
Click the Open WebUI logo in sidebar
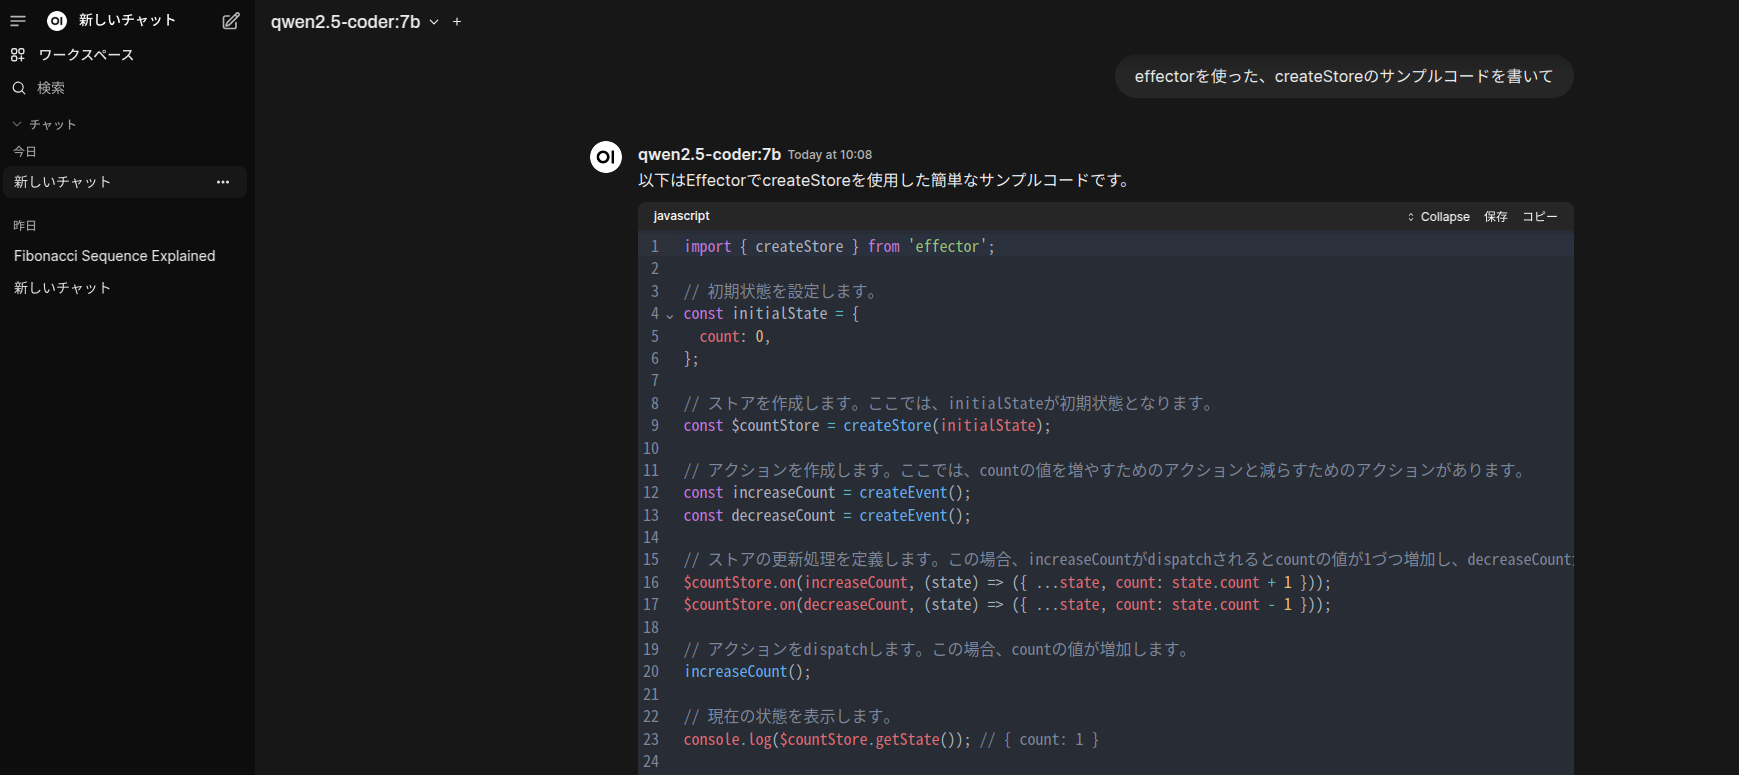coord(57,21)
